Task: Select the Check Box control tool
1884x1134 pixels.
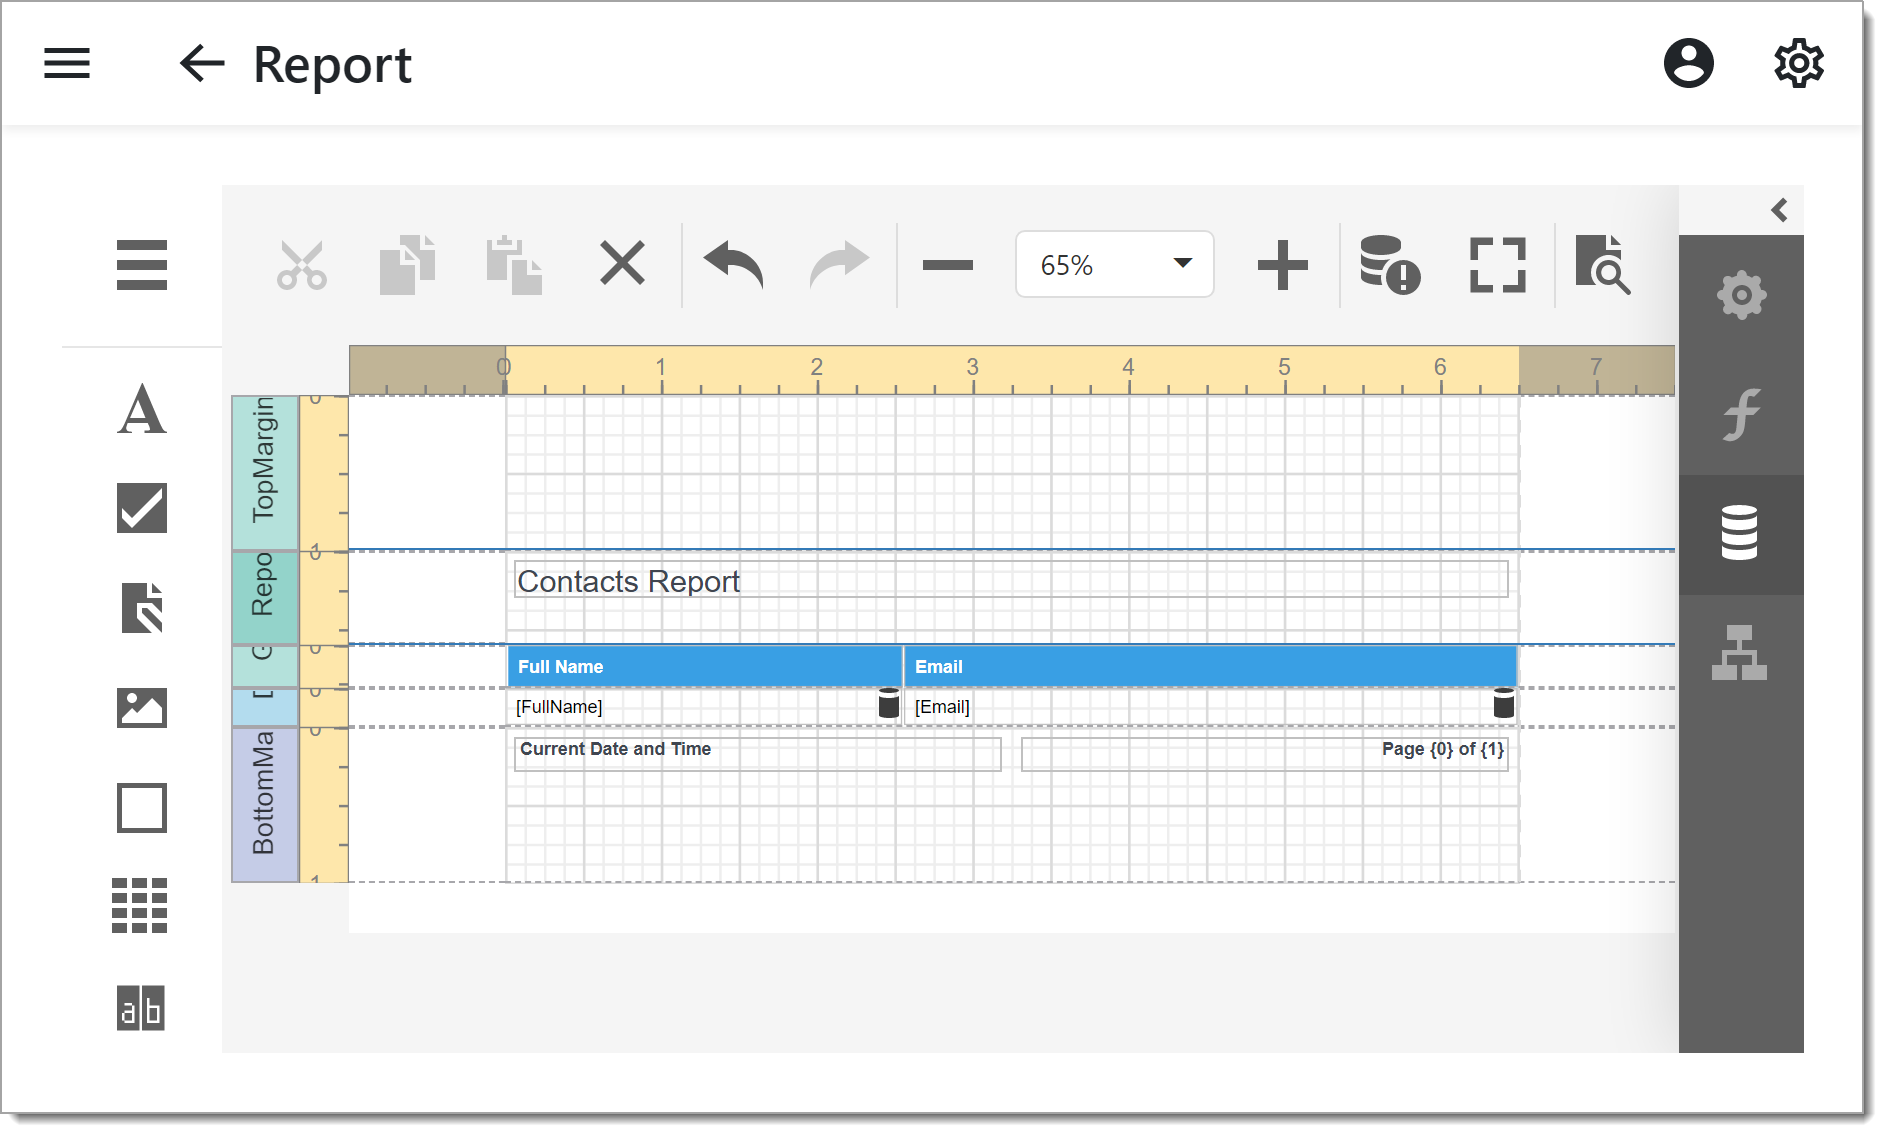Action: [x=141, y=508]
